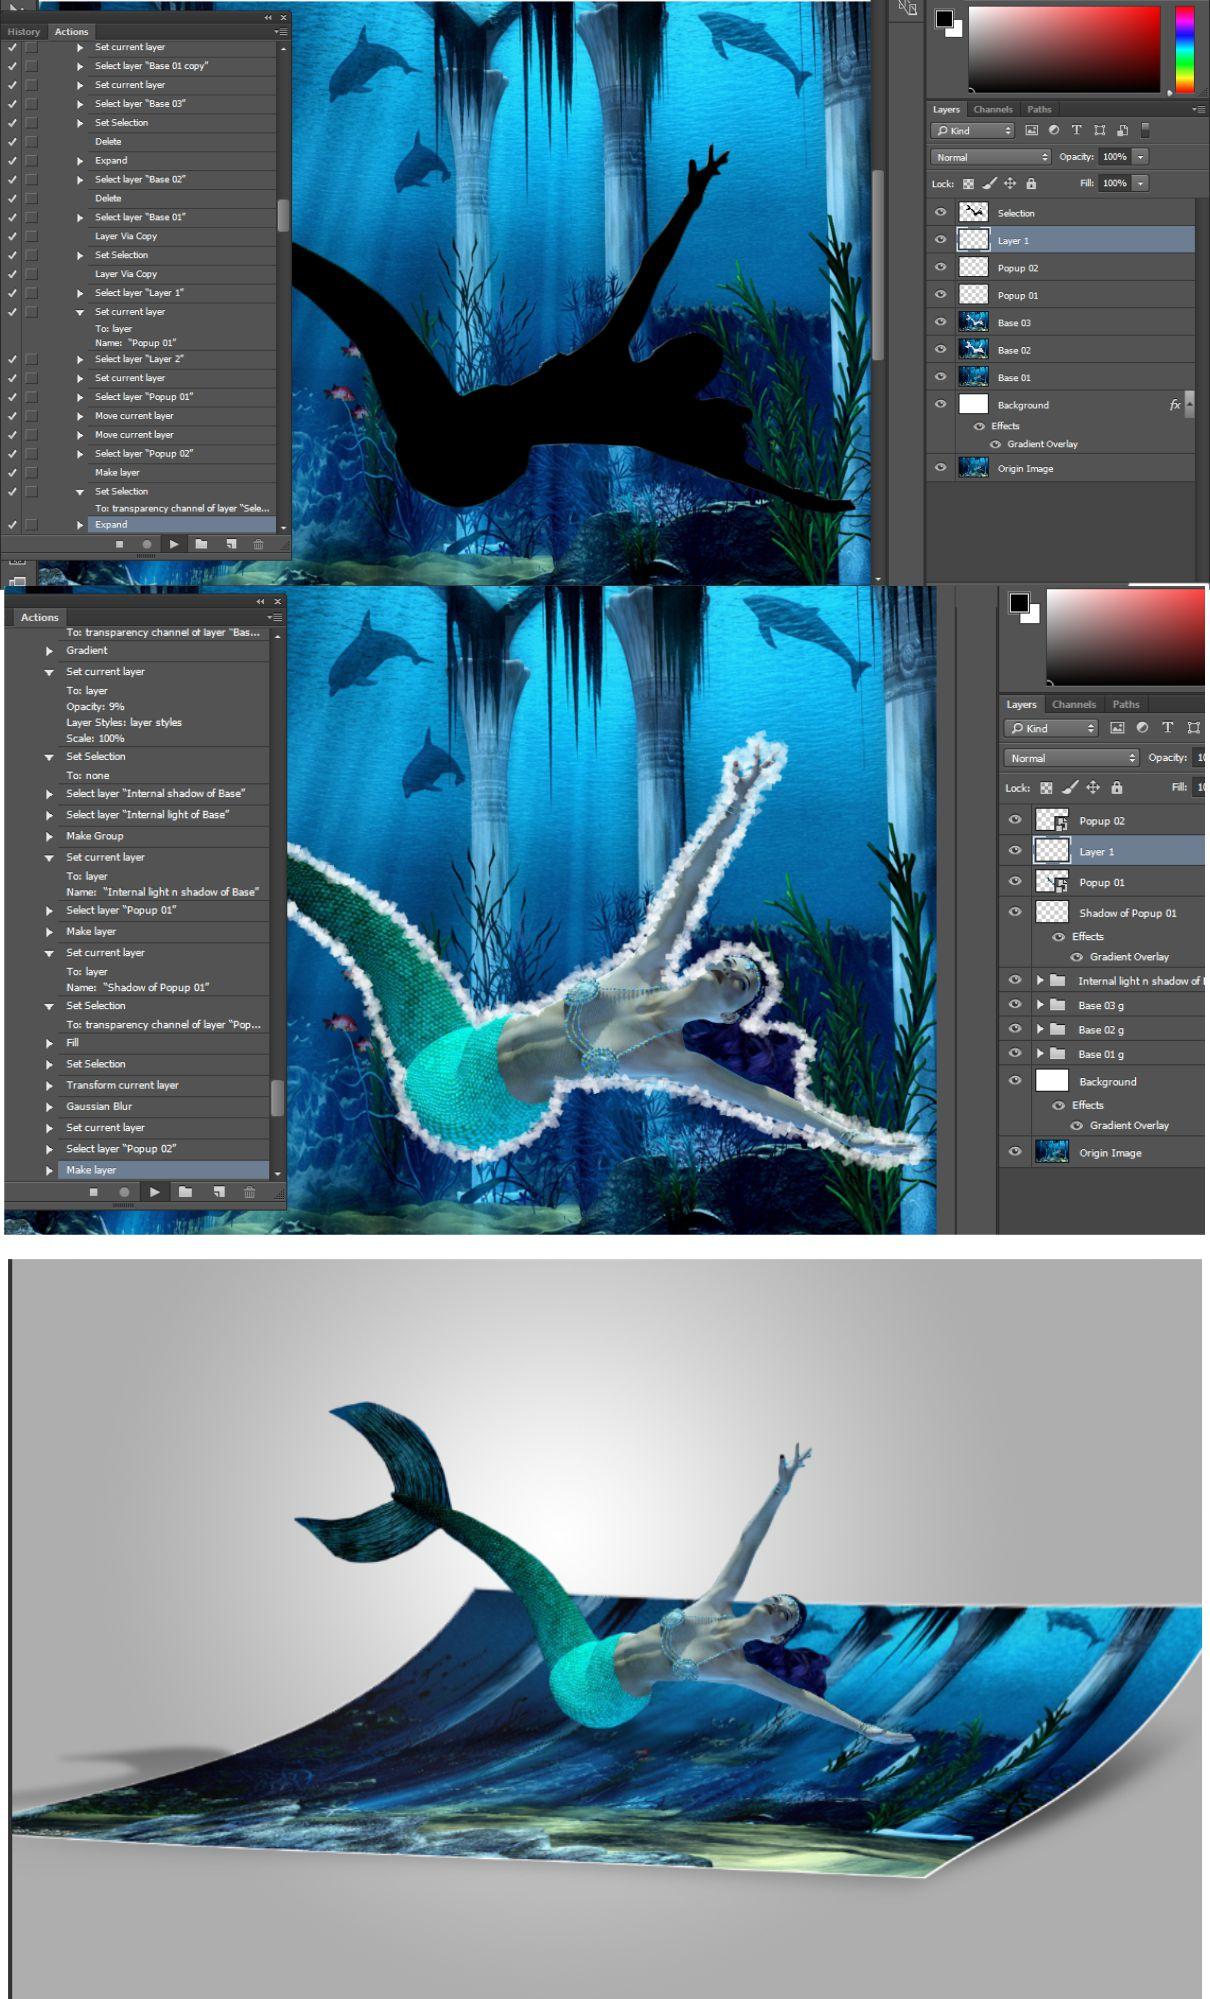The width and height of the screenshot is (1210, 1999).
Task: Click shape layer filter left of smart object filter
Action: 1100,130
